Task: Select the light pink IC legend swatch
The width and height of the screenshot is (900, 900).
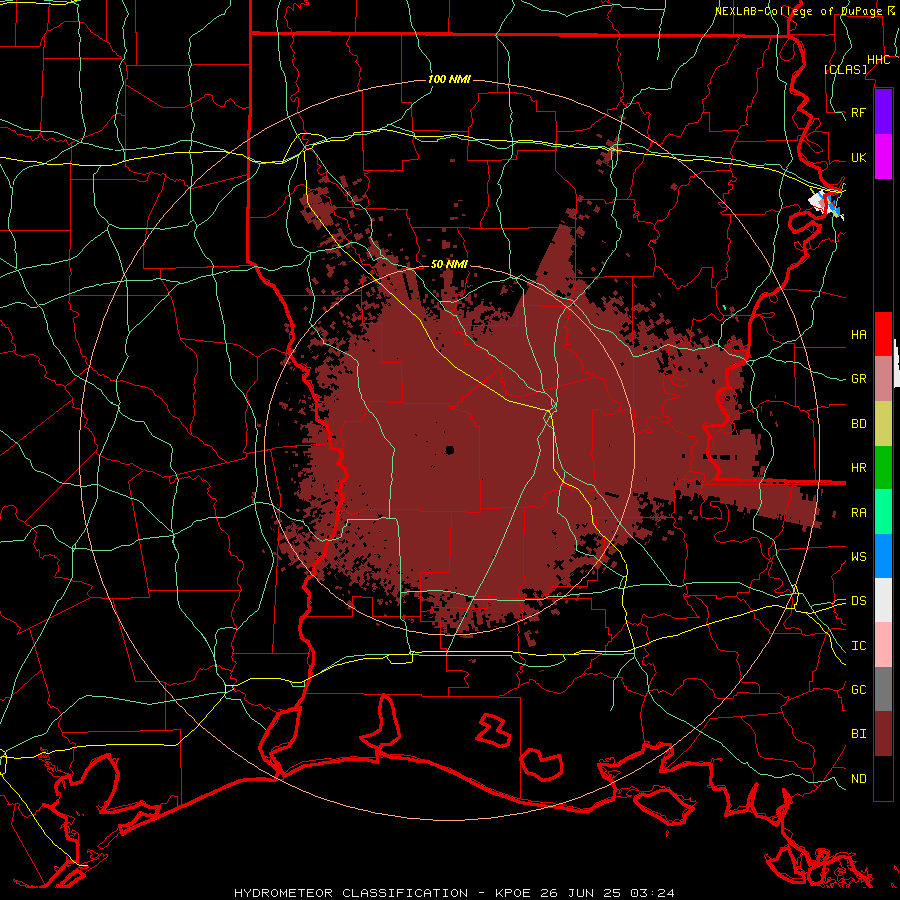Action: click(883, 645)
